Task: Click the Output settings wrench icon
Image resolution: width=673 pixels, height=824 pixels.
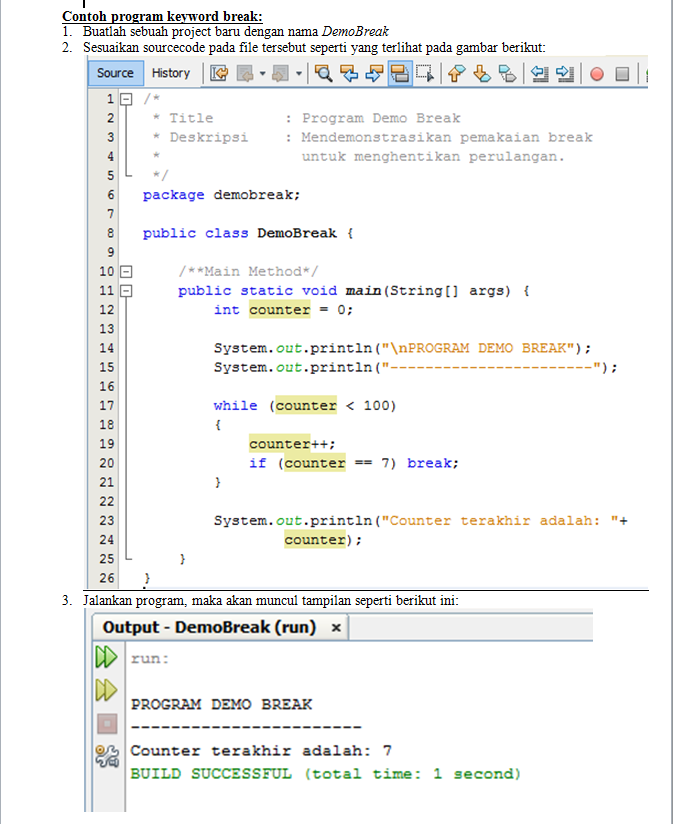Action: (x=107, y=756)
